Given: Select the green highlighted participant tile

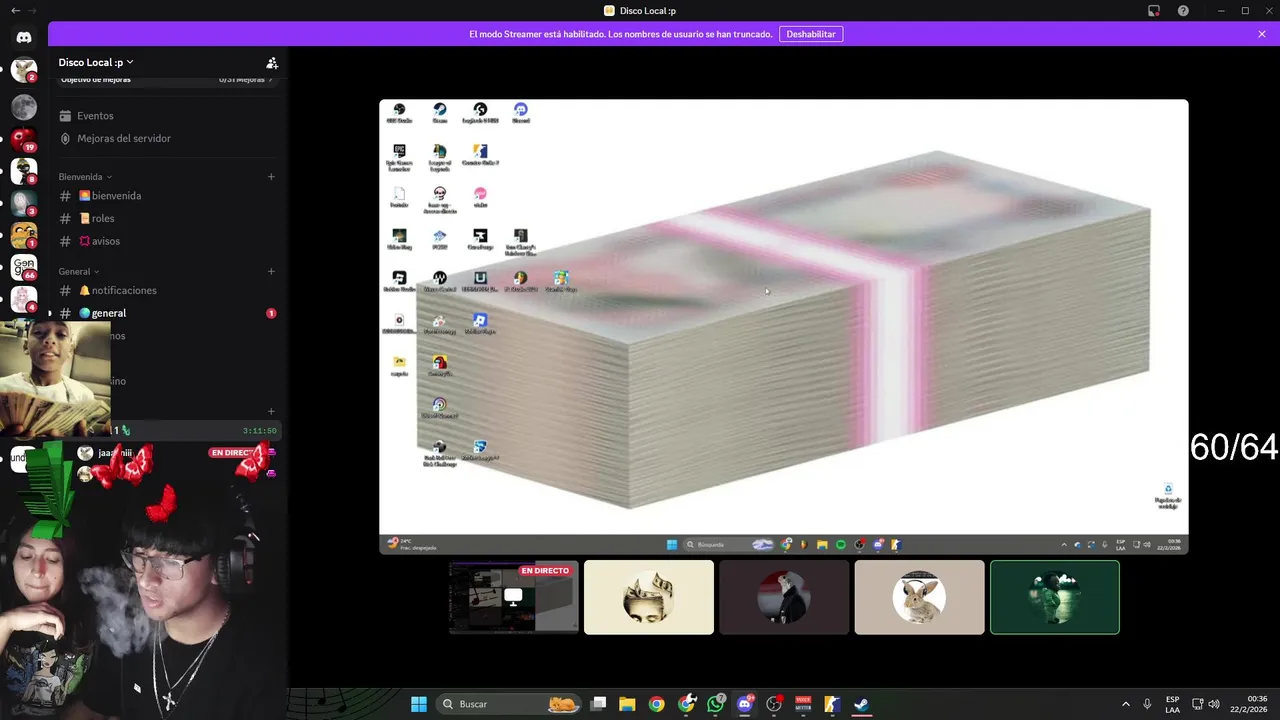Looking at the screenshot, I should point(1055,597).
